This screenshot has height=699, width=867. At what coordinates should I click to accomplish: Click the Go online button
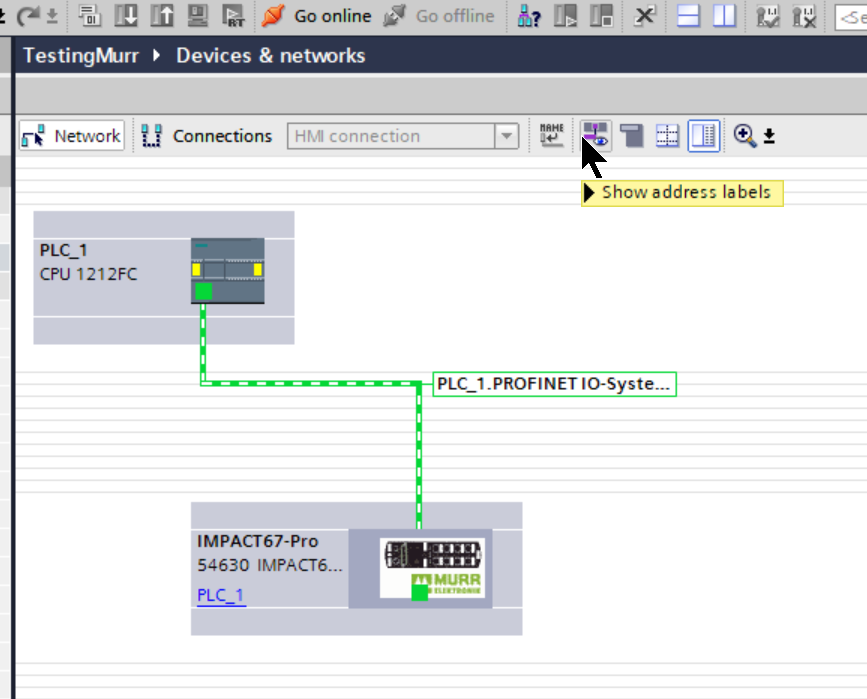tap(316, 16)
